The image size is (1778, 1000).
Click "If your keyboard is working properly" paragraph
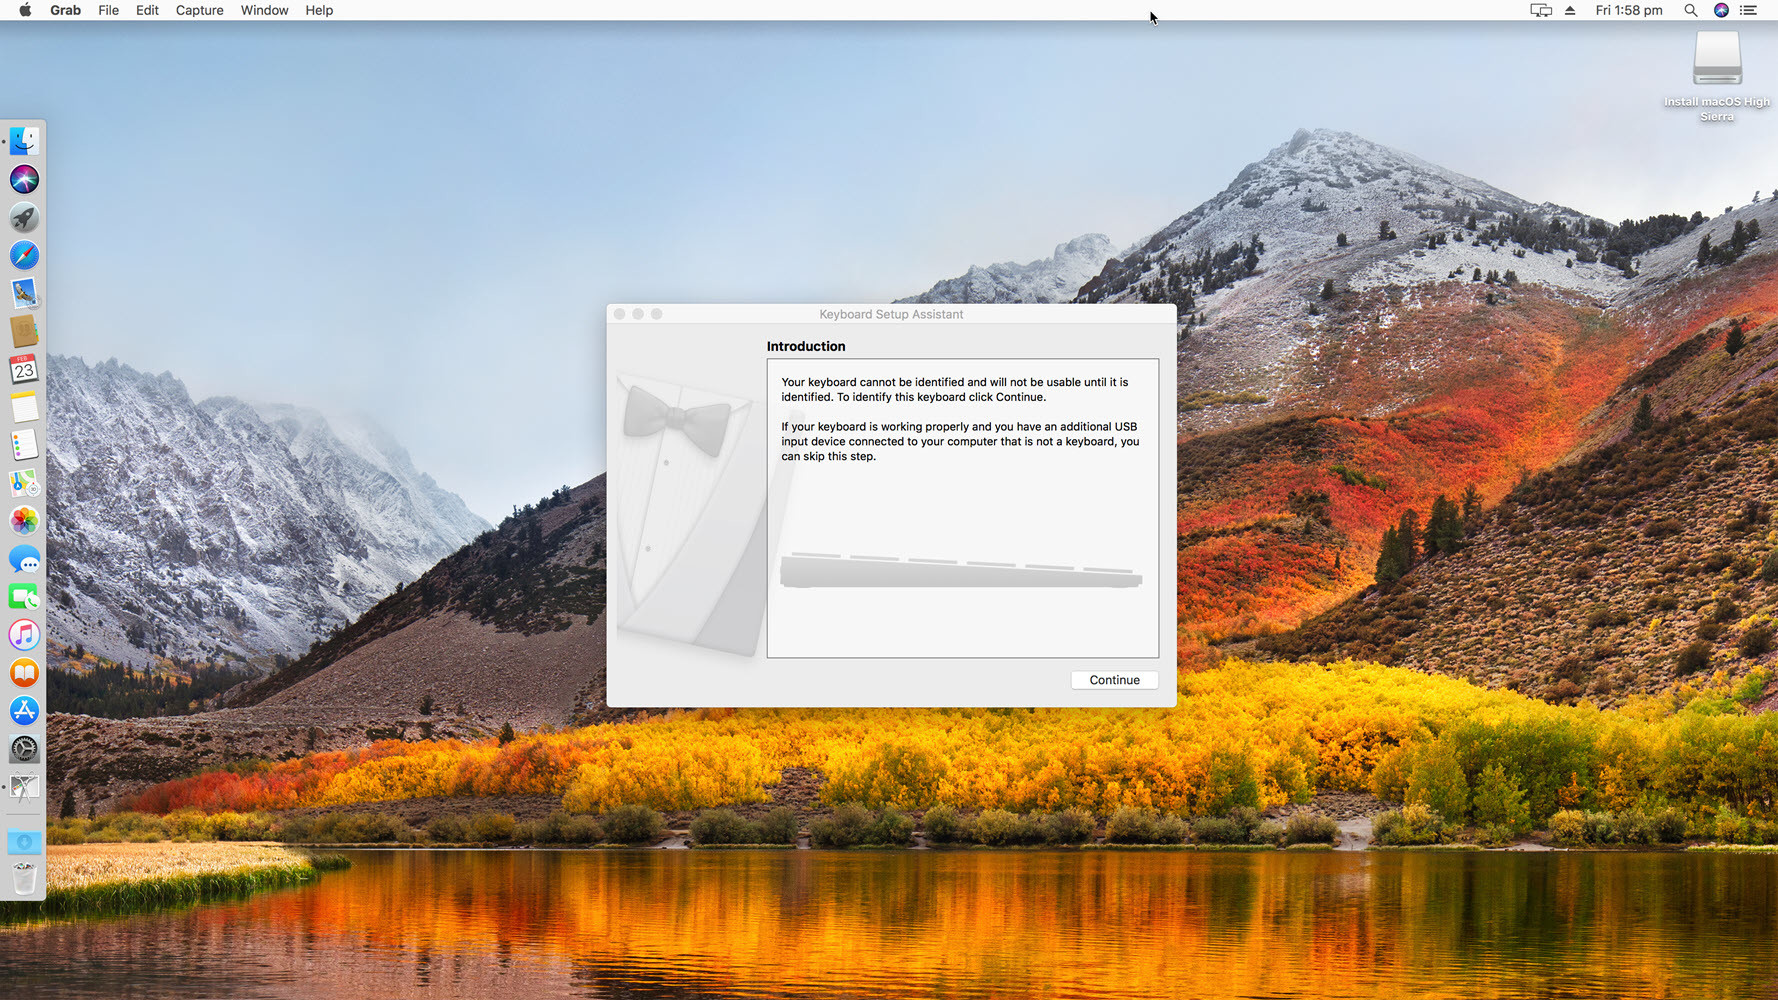point(960,441)
